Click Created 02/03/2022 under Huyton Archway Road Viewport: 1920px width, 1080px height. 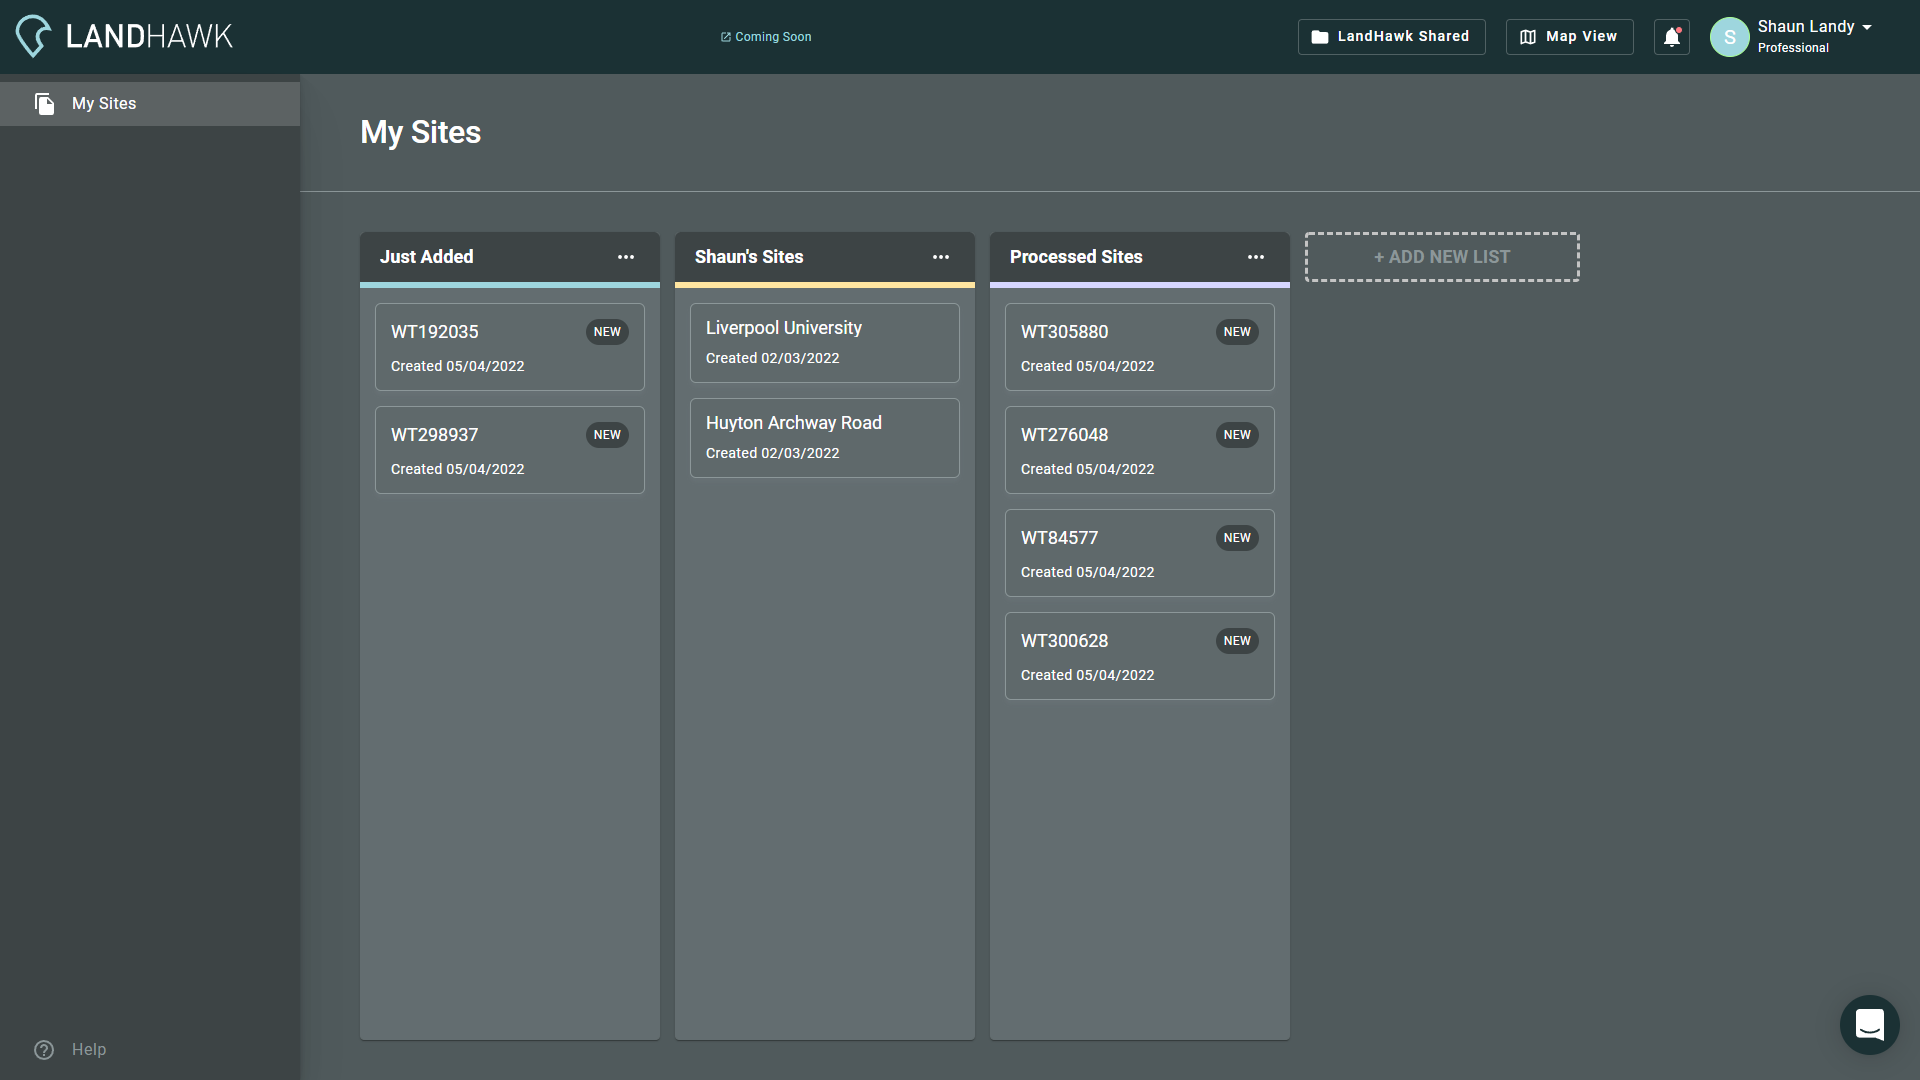click(x=773, y=453)
